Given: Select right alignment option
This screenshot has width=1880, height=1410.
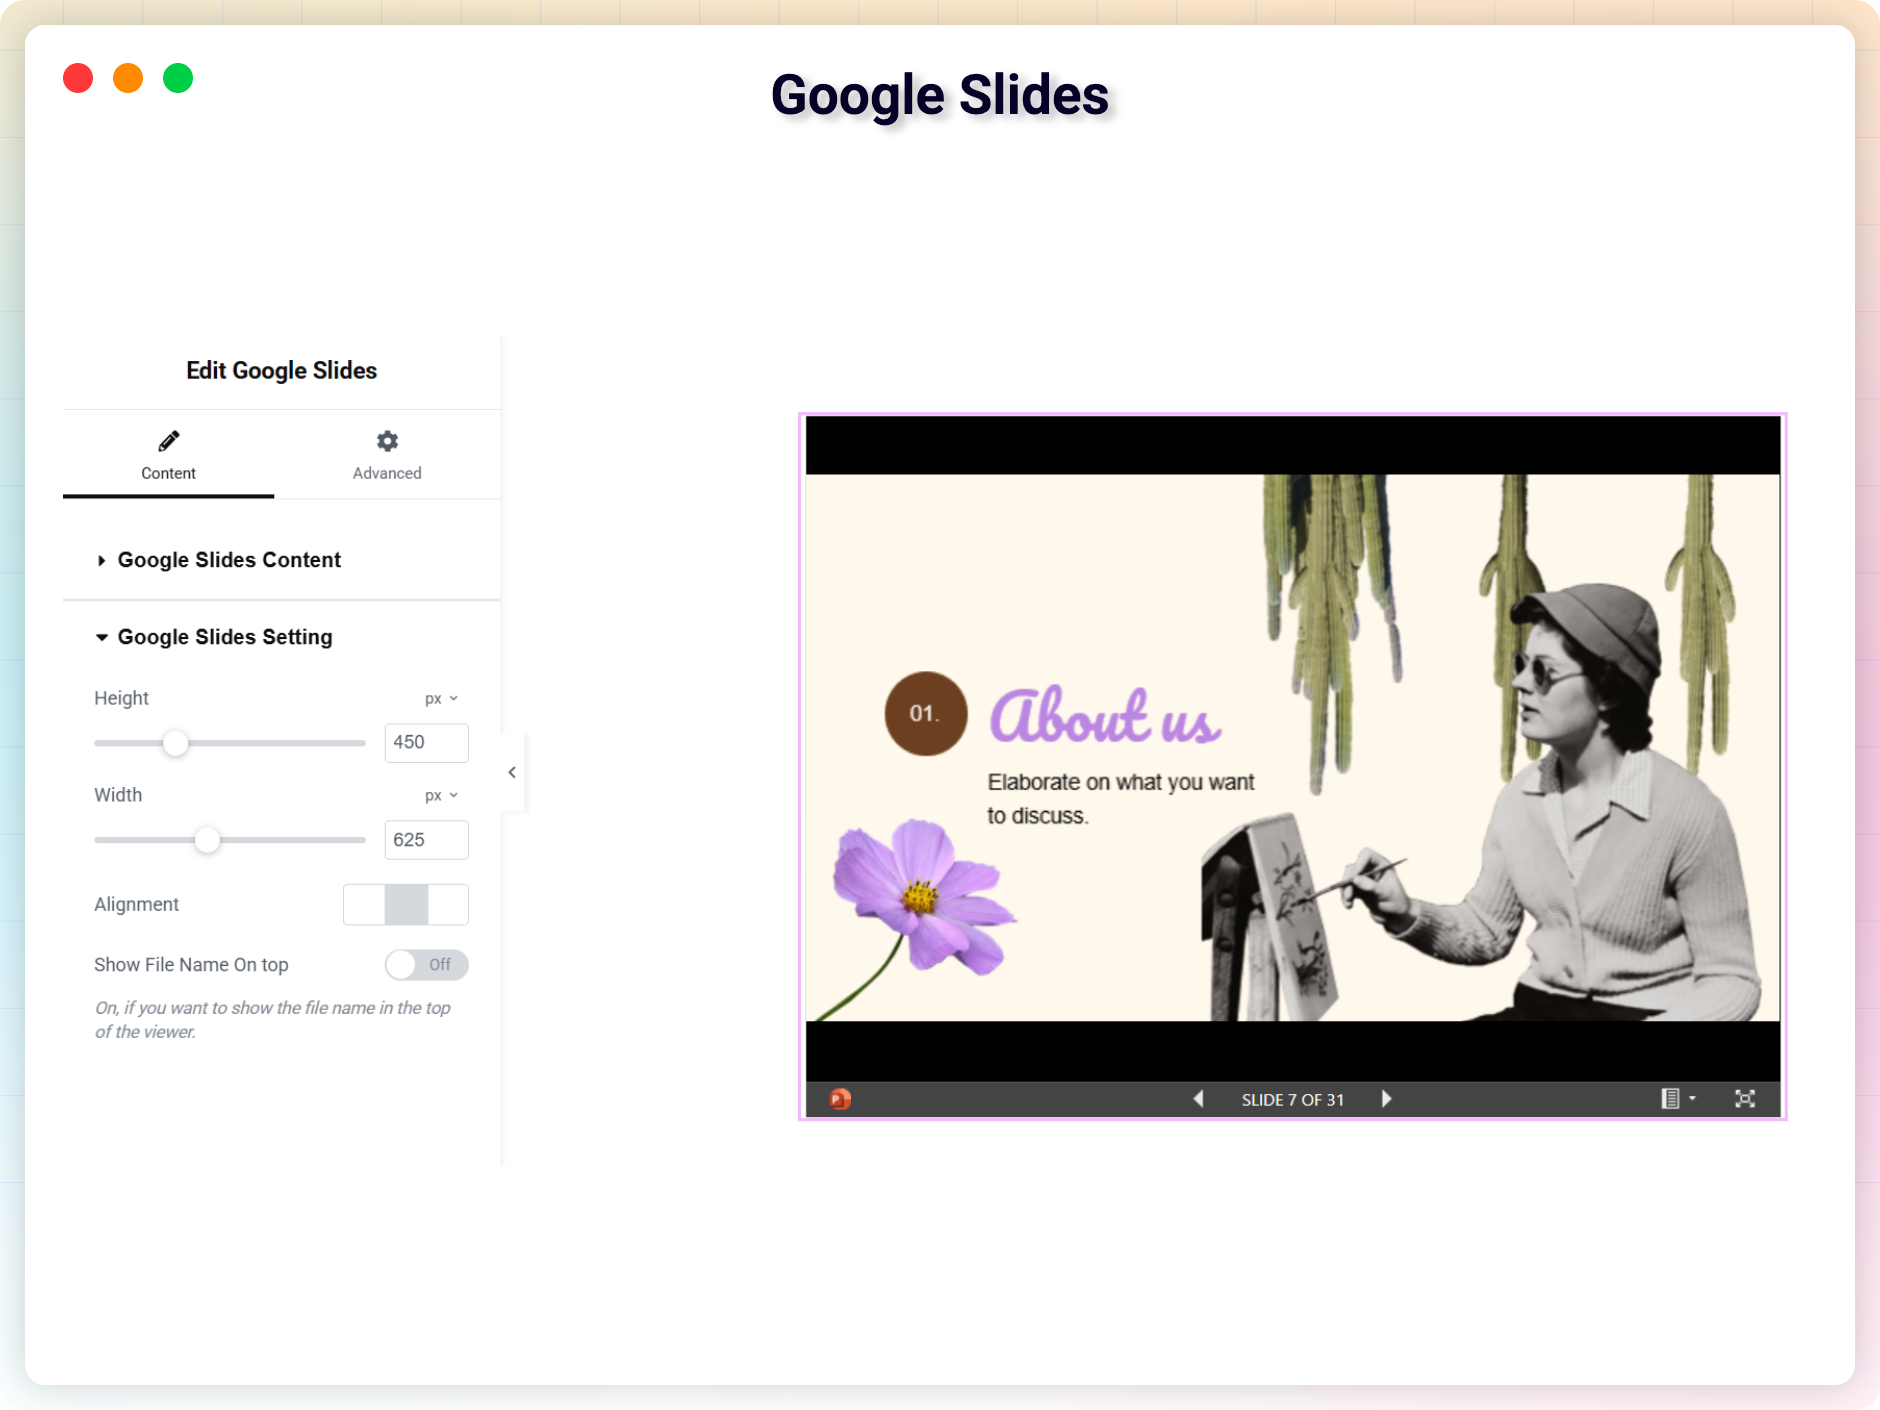Looking at the screenshot, I should (x=448, y=905).
